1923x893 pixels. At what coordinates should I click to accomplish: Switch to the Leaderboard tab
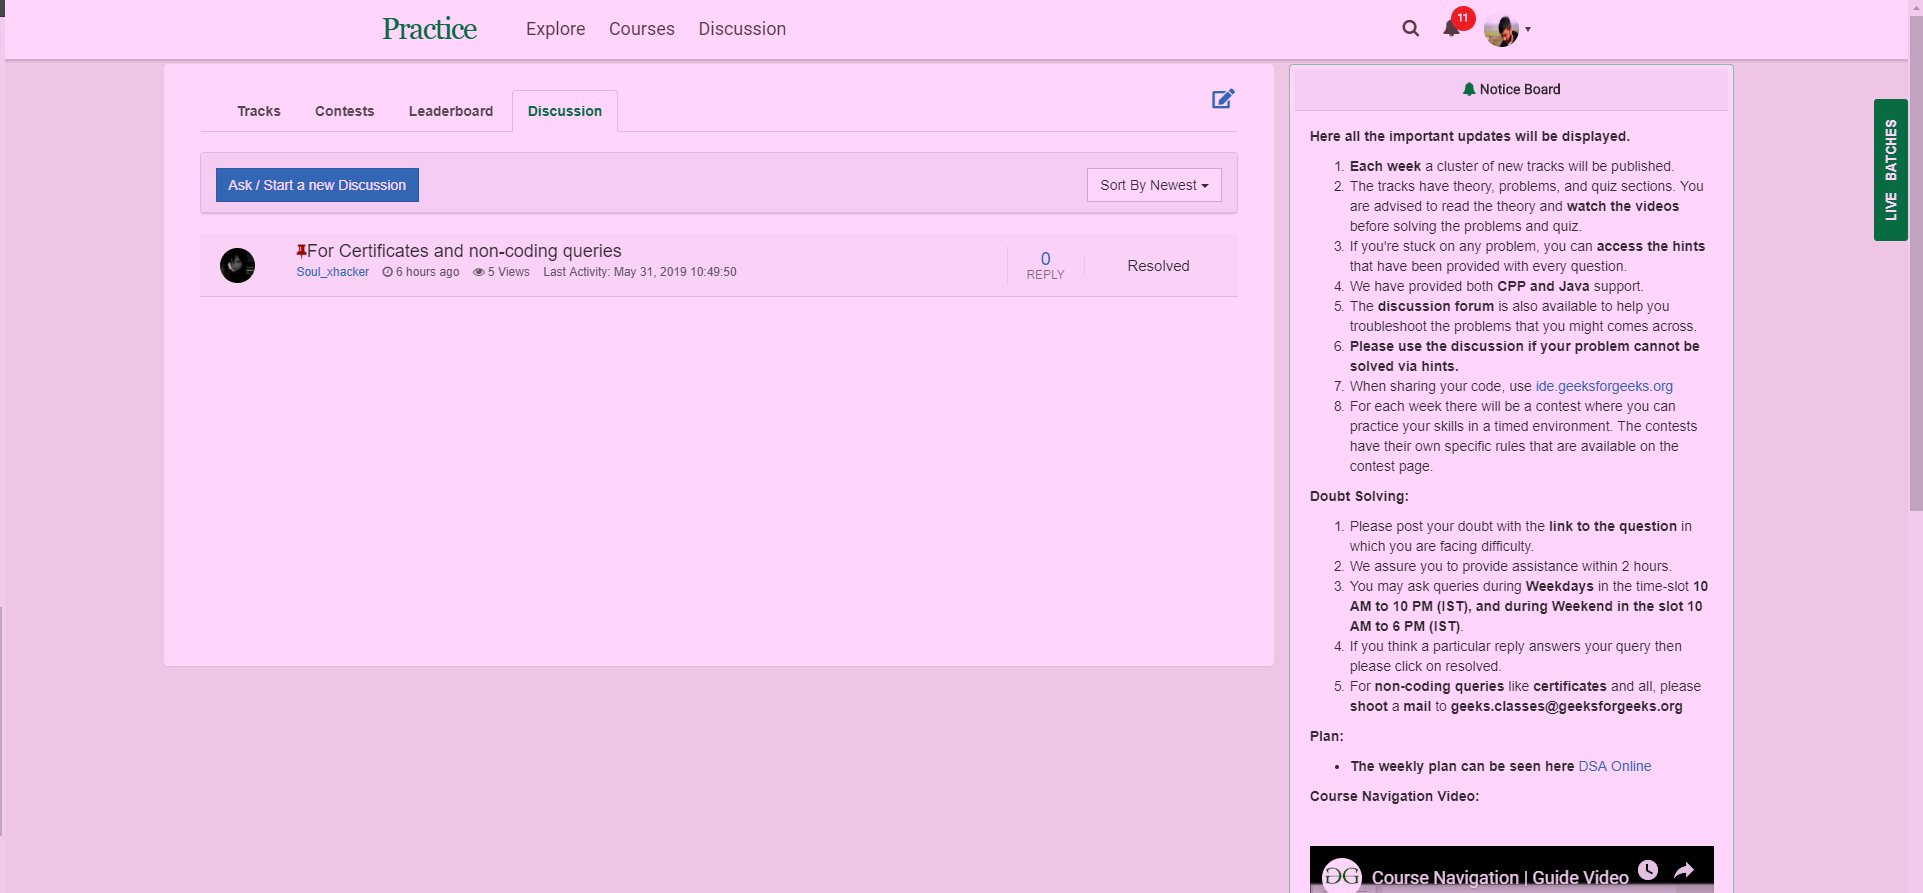point(451,111)
